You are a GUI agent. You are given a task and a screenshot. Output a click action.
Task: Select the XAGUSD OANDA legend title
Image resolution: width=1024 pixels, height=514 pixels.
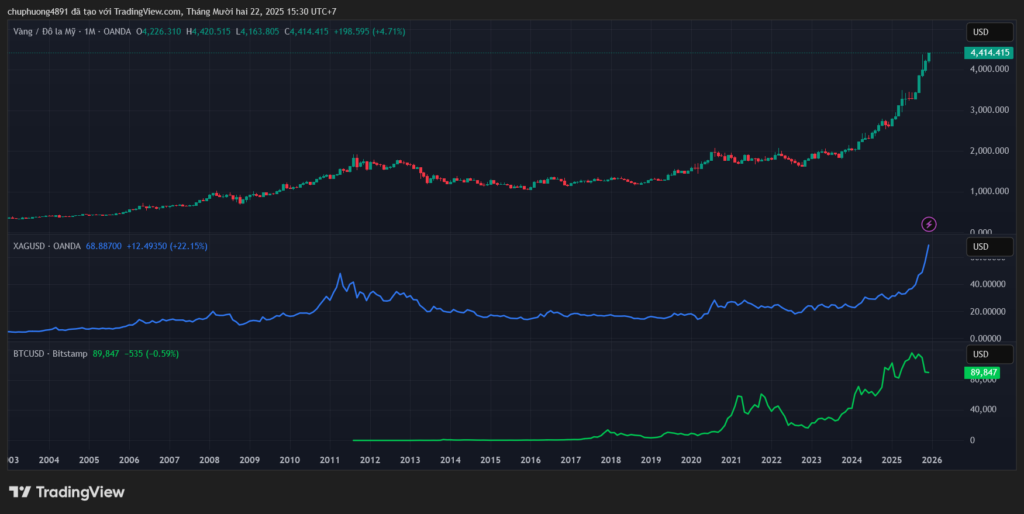(x=47, y=246)
